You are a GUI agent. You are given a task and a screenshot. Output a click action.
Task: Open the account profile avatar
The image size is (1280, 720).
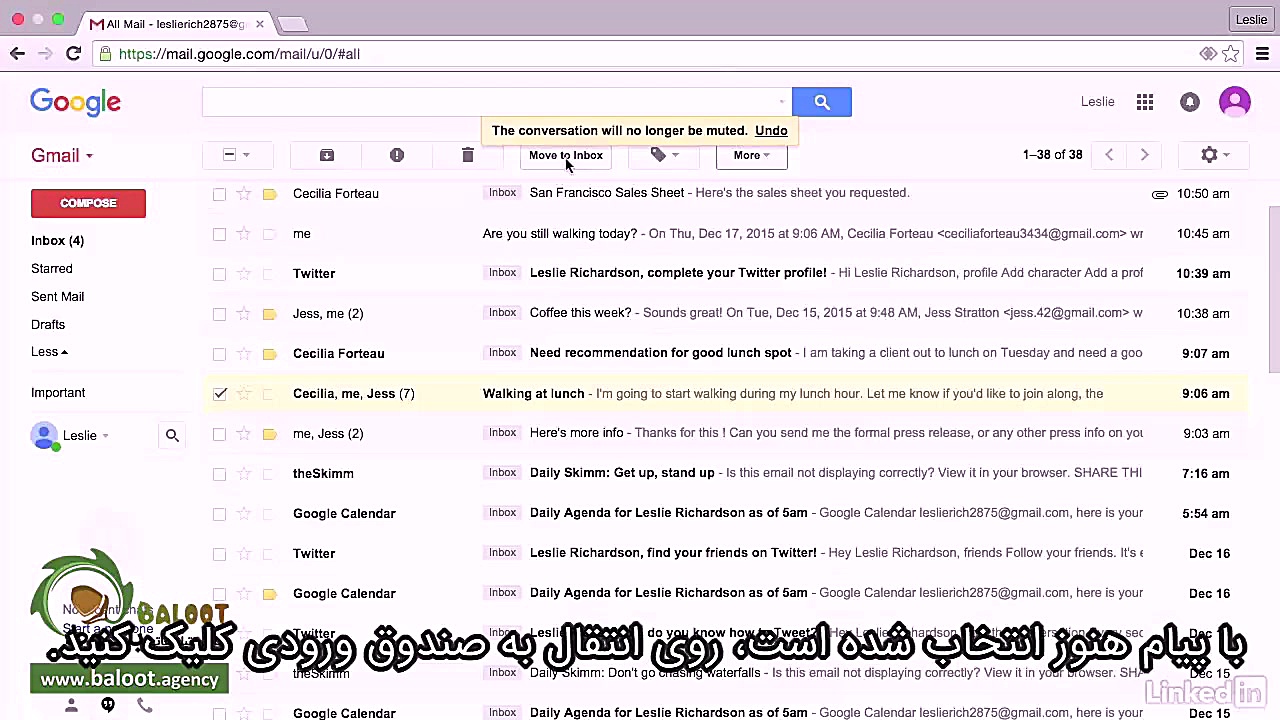(x=1235, y=101)
